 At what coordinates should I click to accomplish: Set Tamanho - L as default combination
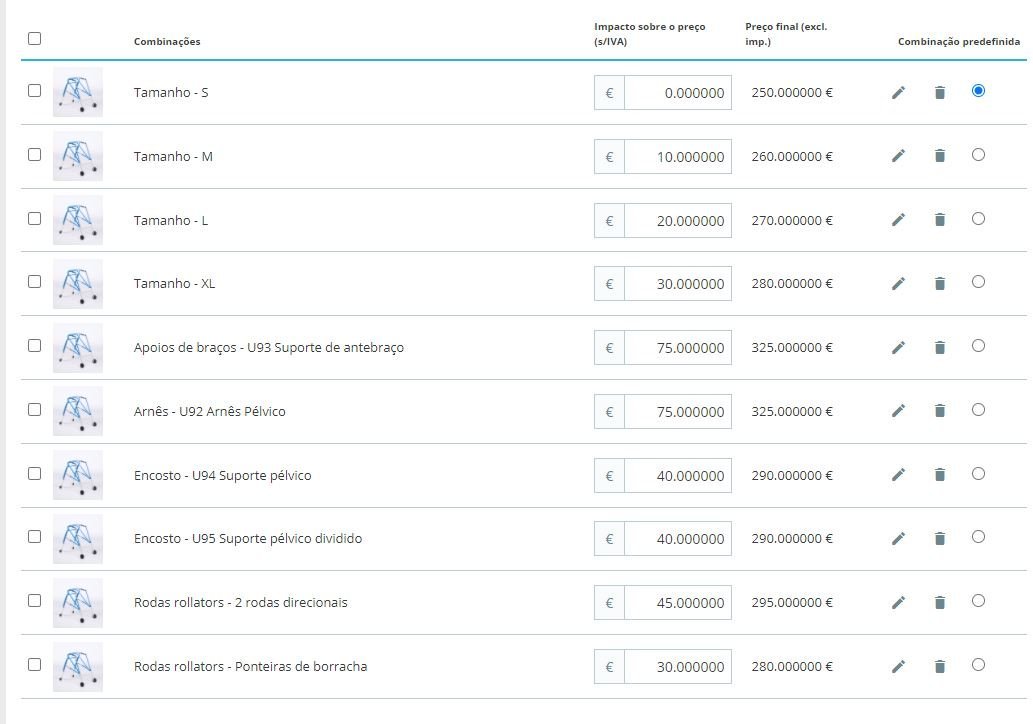[978, 218]
